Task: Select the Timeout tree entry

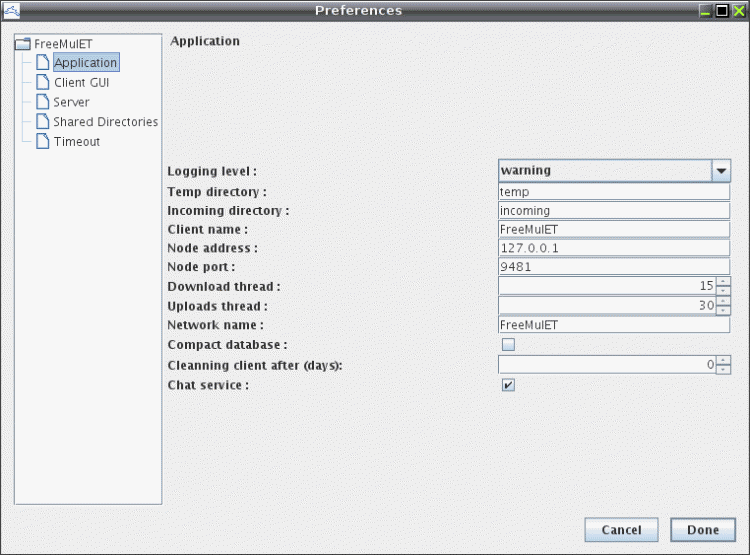Action: pyautogui.click(x=77, y=142)
